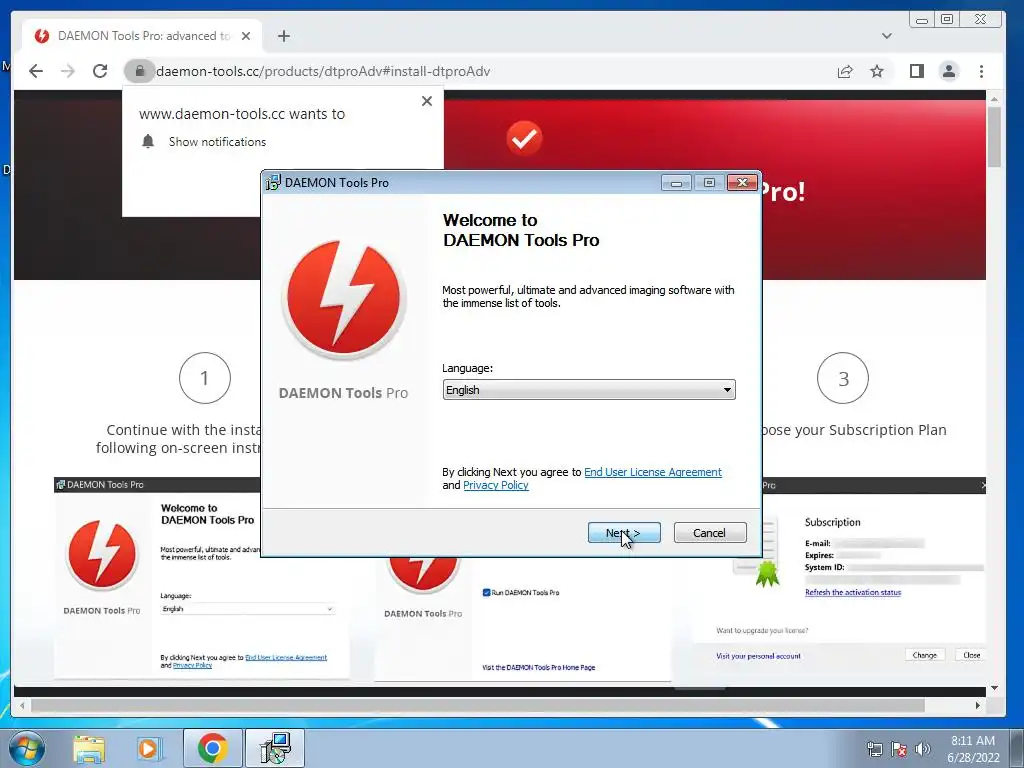This screenshot has width=1024, height=768.
Task: Click the DAEMON Tools lightning logo in installer
Action: 344,300
